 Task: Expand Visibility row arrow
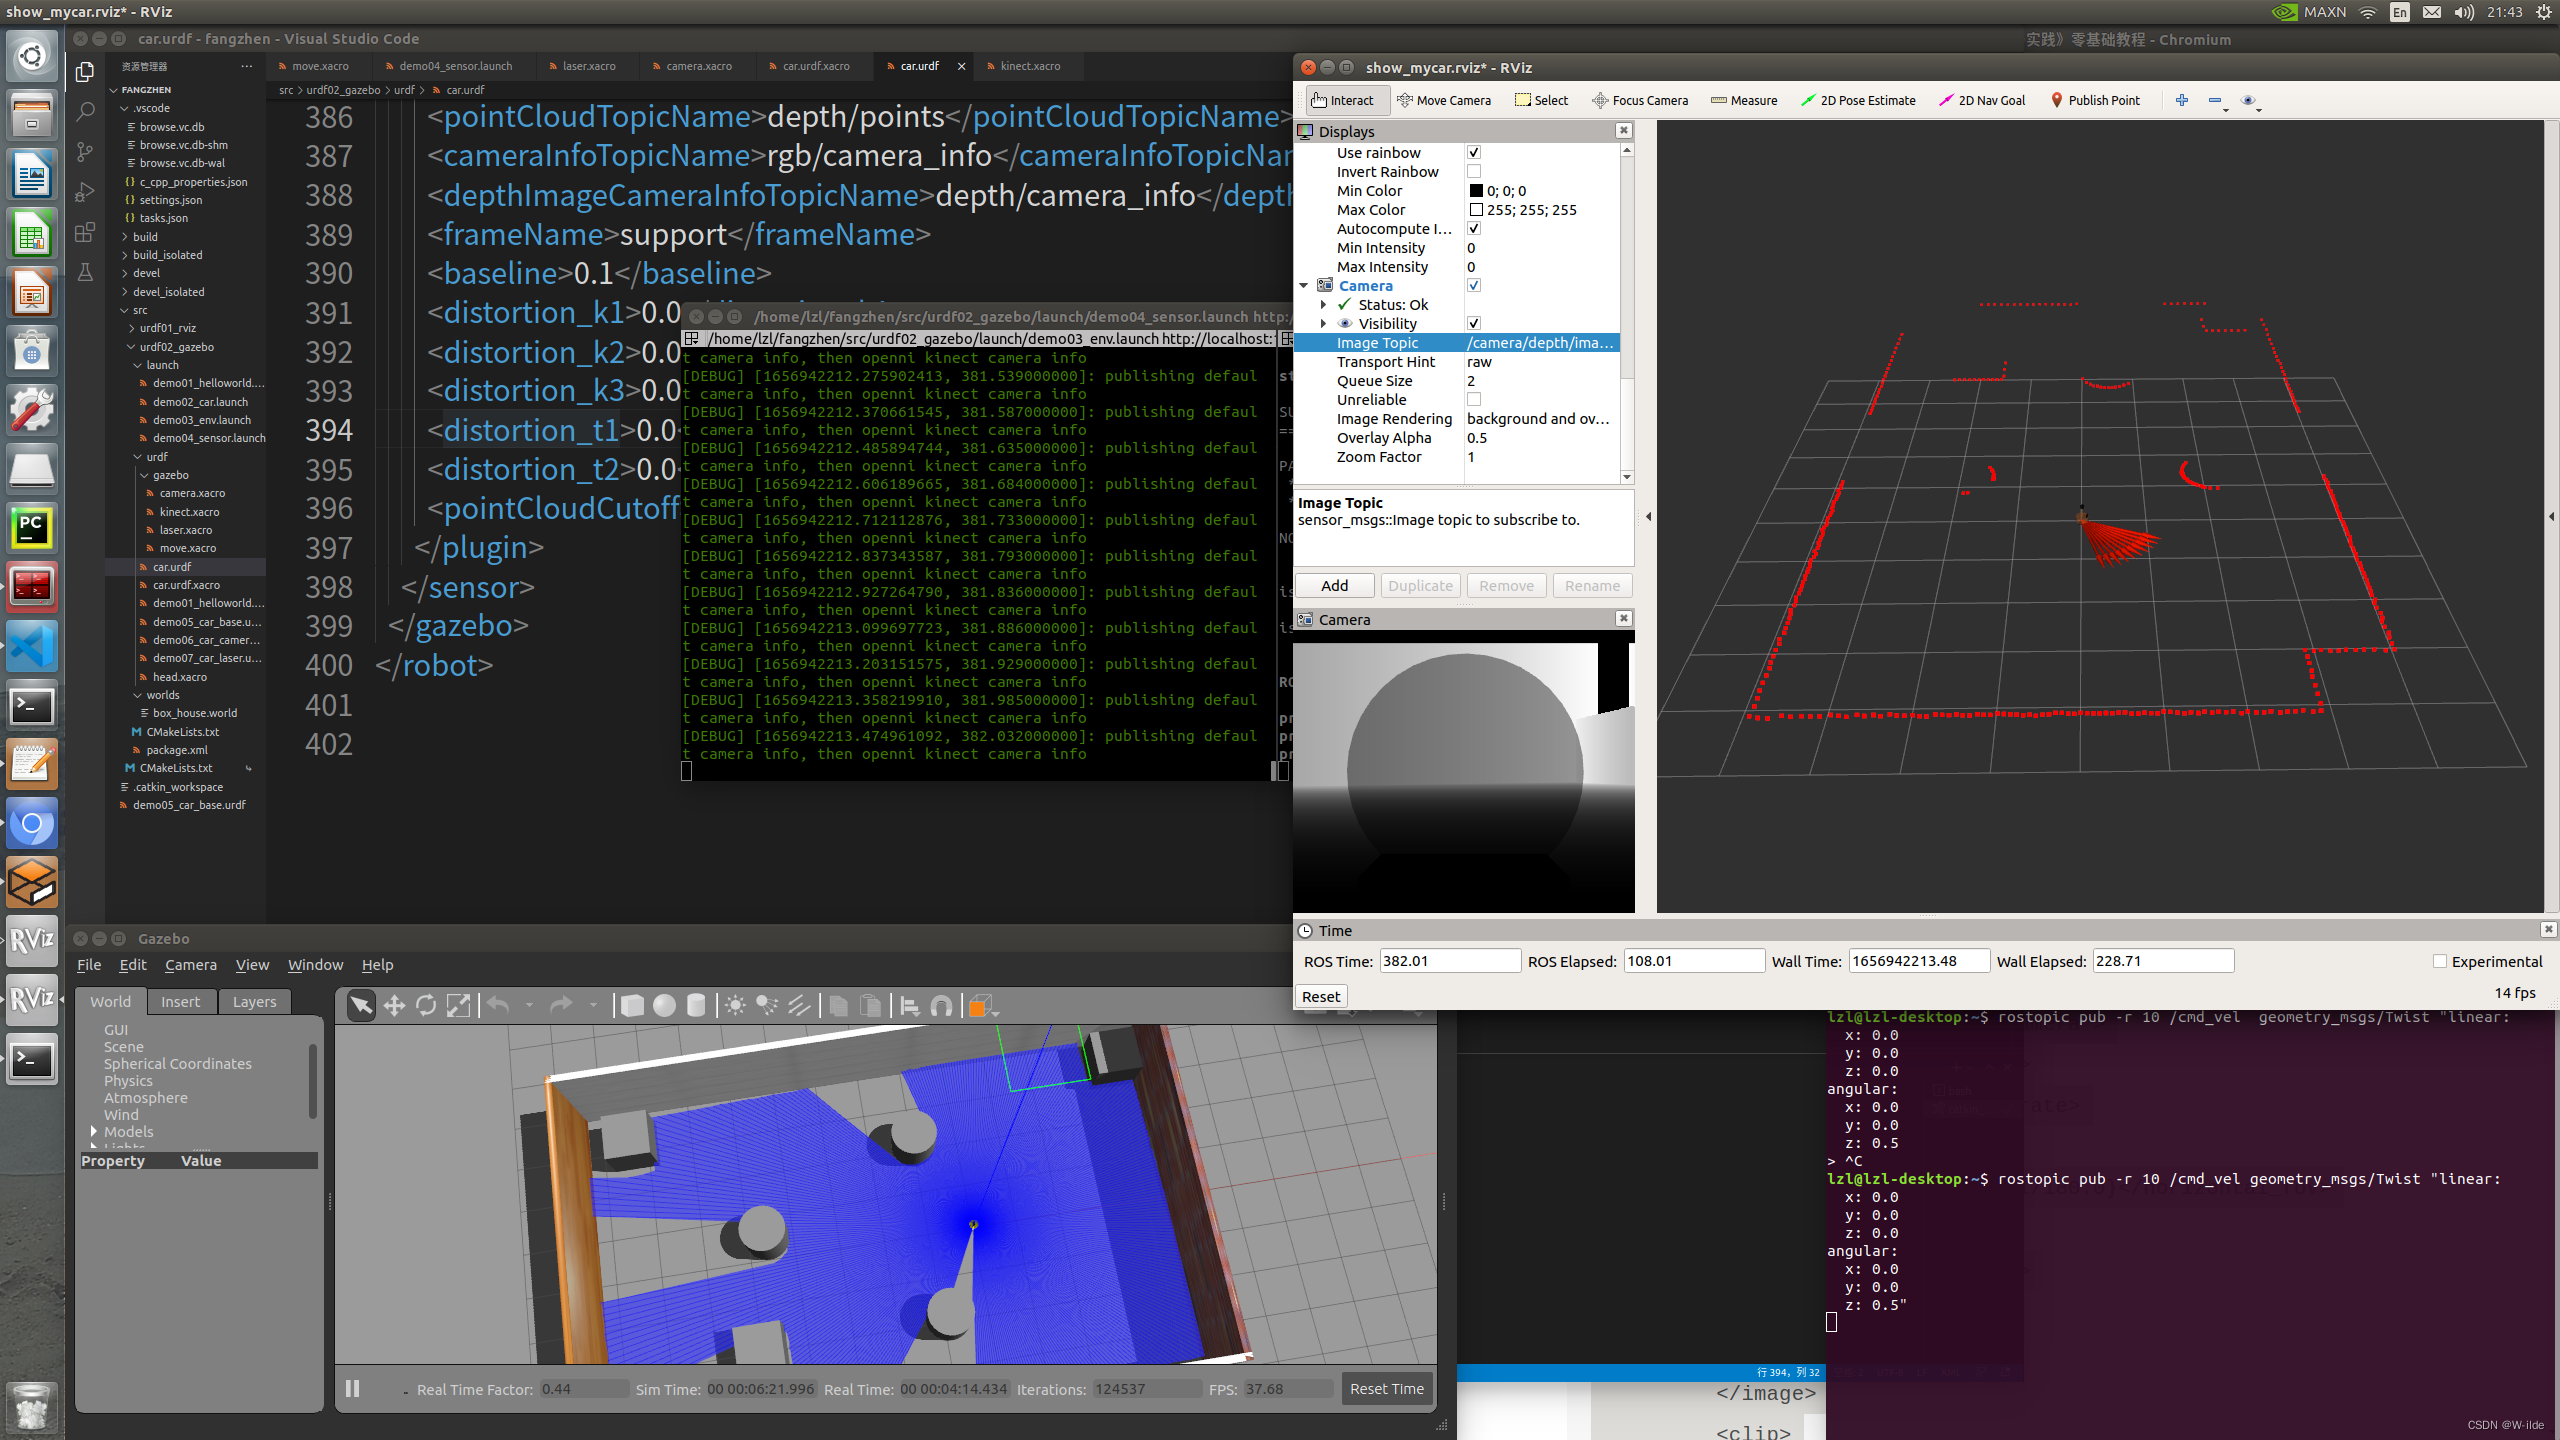[x=1324, y=323]
